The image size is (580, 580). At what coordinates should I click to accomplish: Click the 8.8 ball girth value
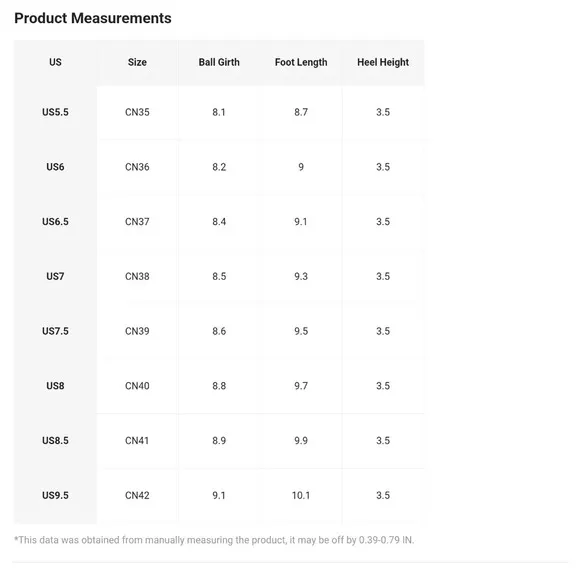[x=219, y=386]
